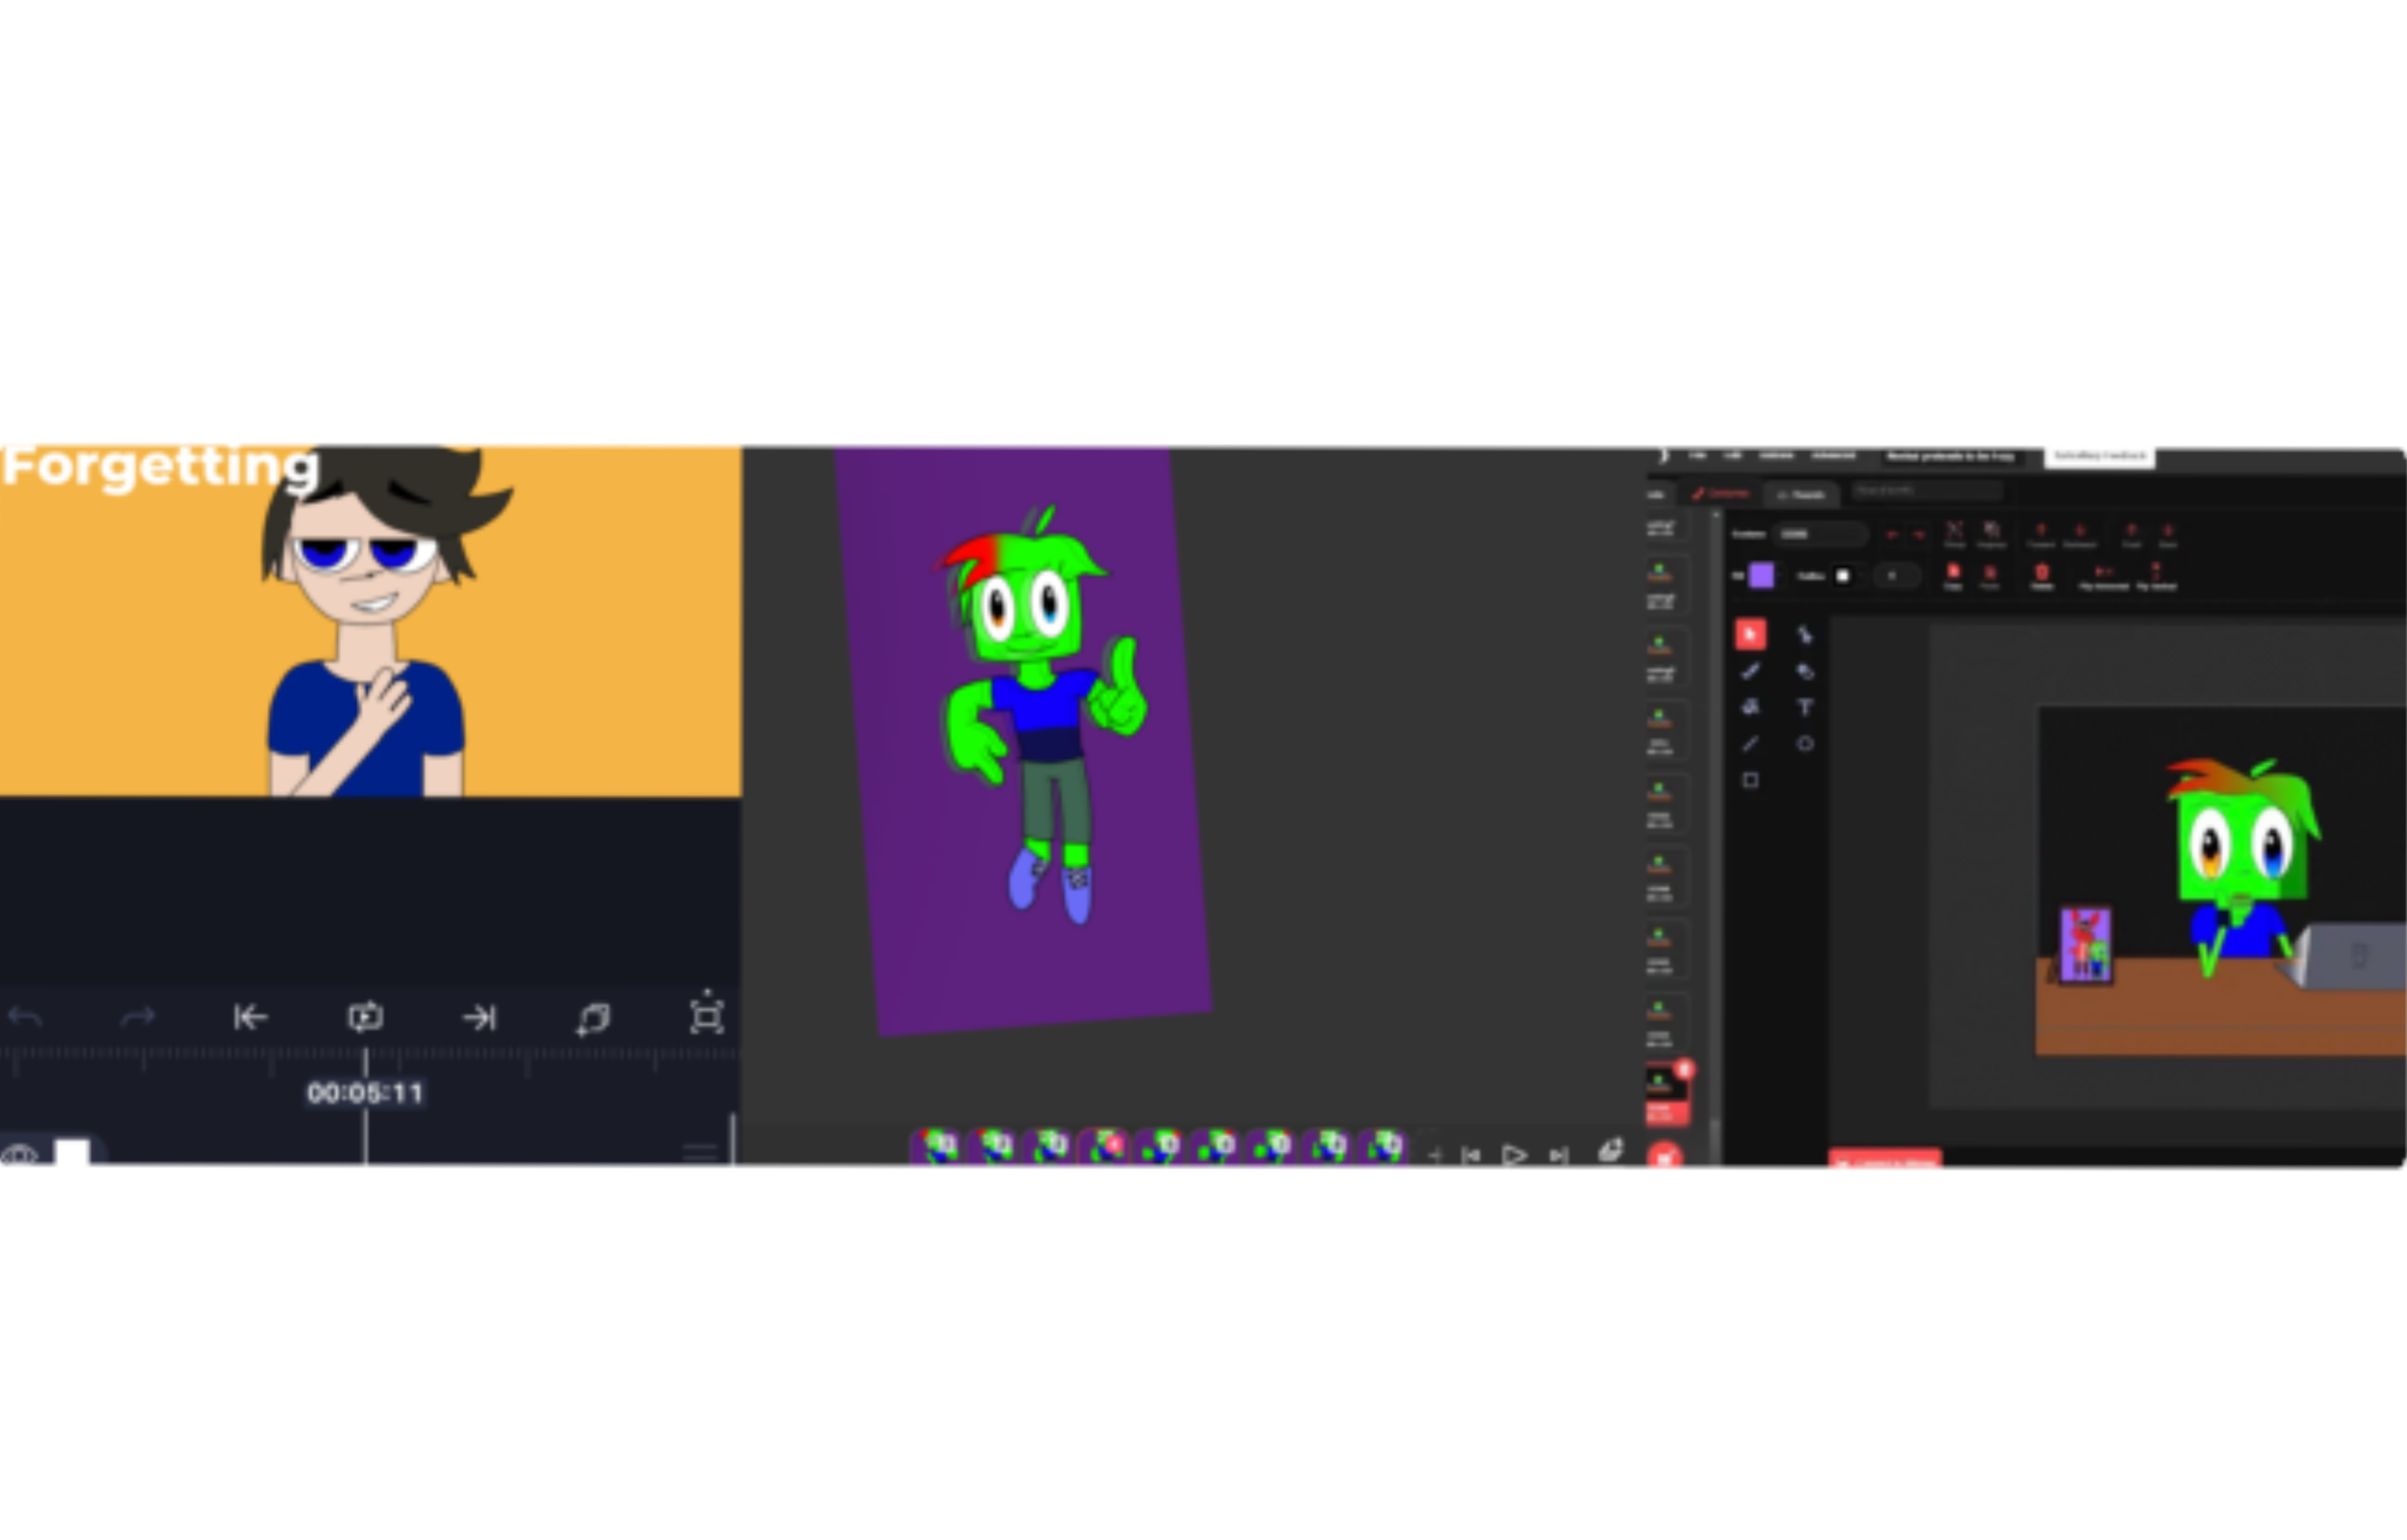Move selection Backward one layer
2407x1540 pixels.
2080,534
